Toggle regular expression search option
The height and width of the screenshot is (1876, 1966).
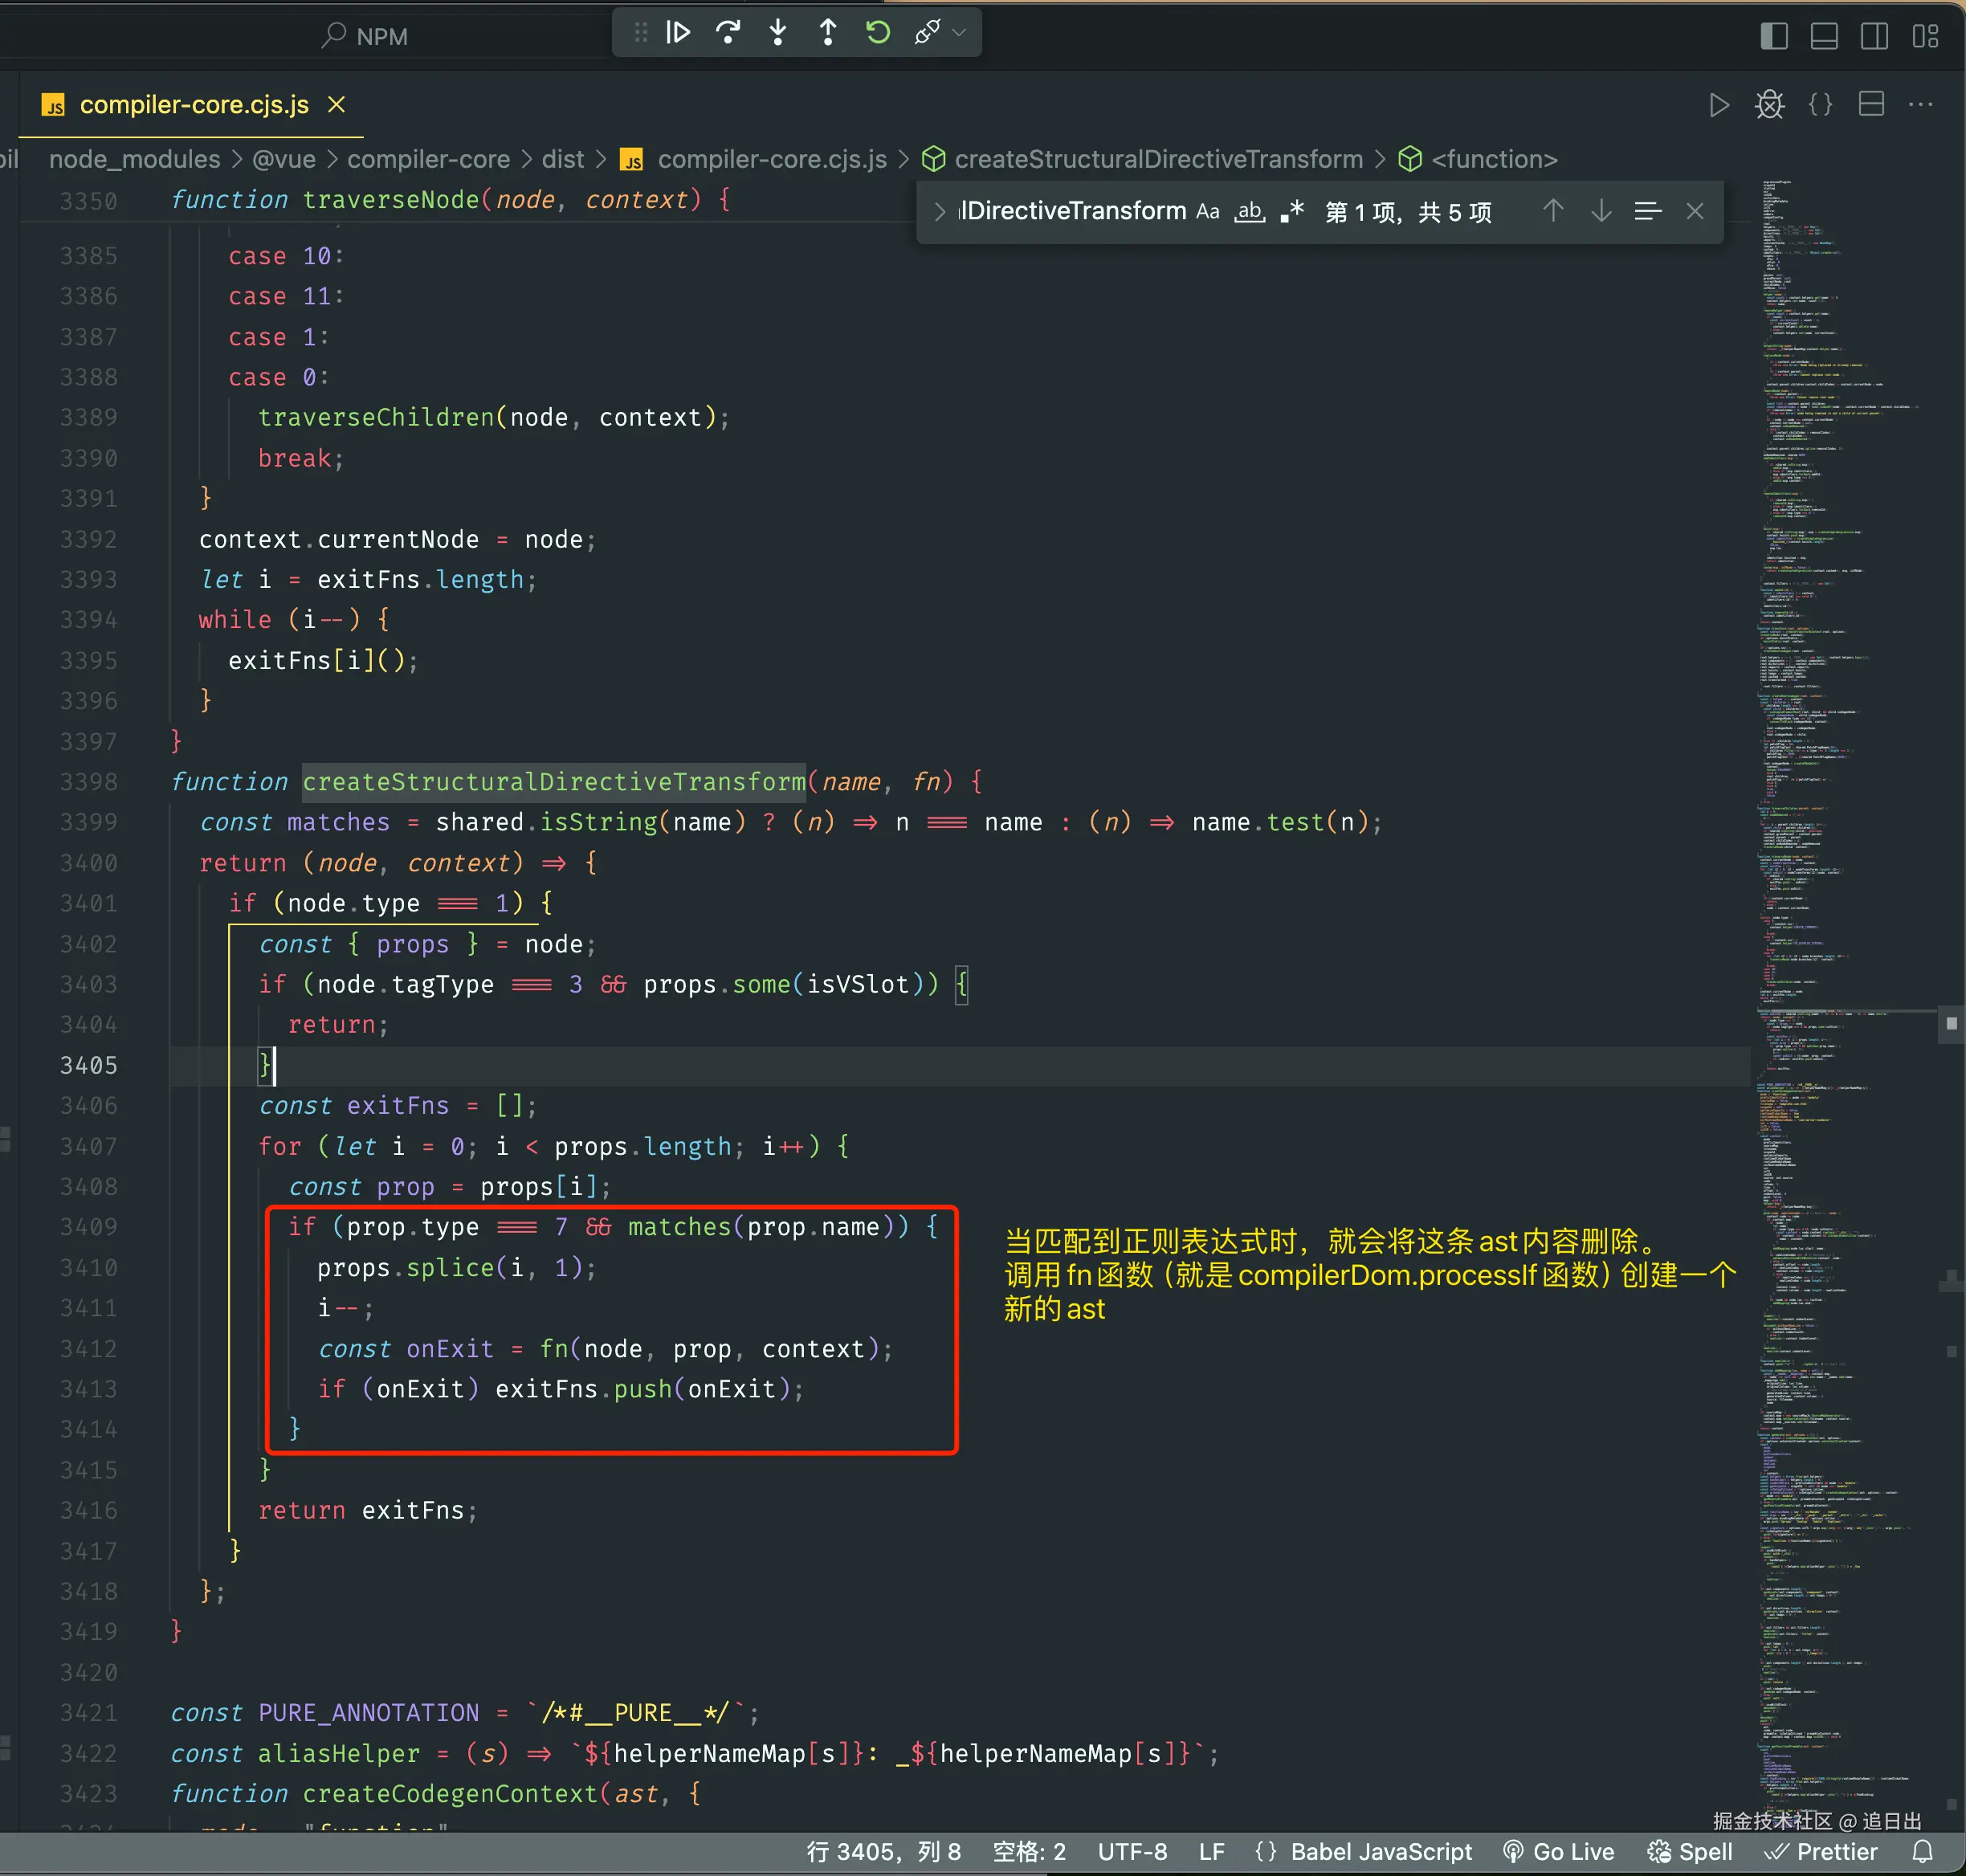click(1292, 212)
